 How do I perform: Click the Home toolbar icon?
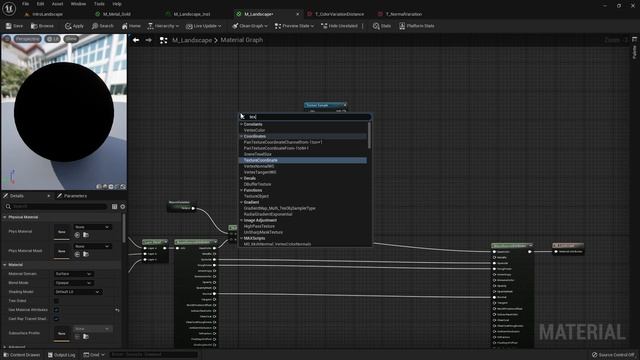click(124, 26)
